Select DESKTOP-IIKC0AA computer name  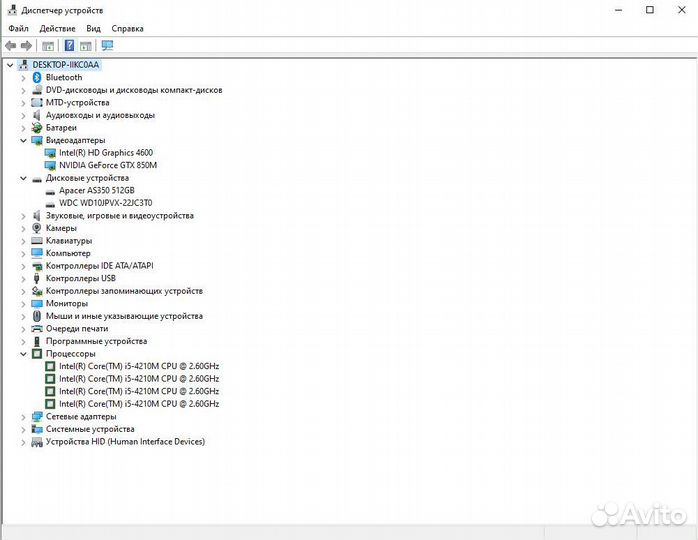click(x=66, y=65)
